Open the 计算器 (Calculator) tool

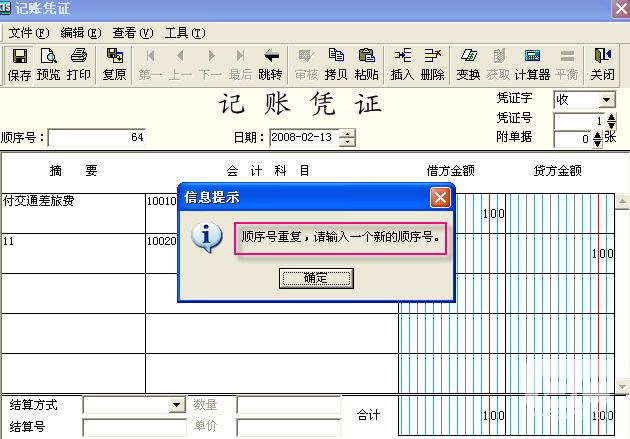tap(532, 63)
